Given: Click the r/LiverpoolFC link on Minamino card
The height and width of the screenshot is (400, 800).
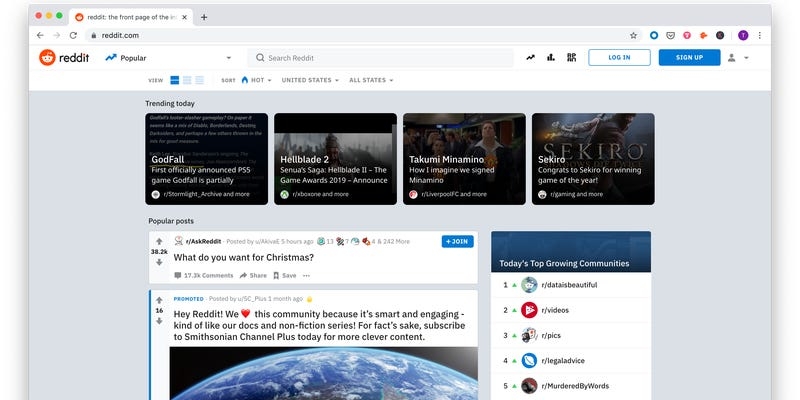Looking at the screenshot, I should point(454,194).
